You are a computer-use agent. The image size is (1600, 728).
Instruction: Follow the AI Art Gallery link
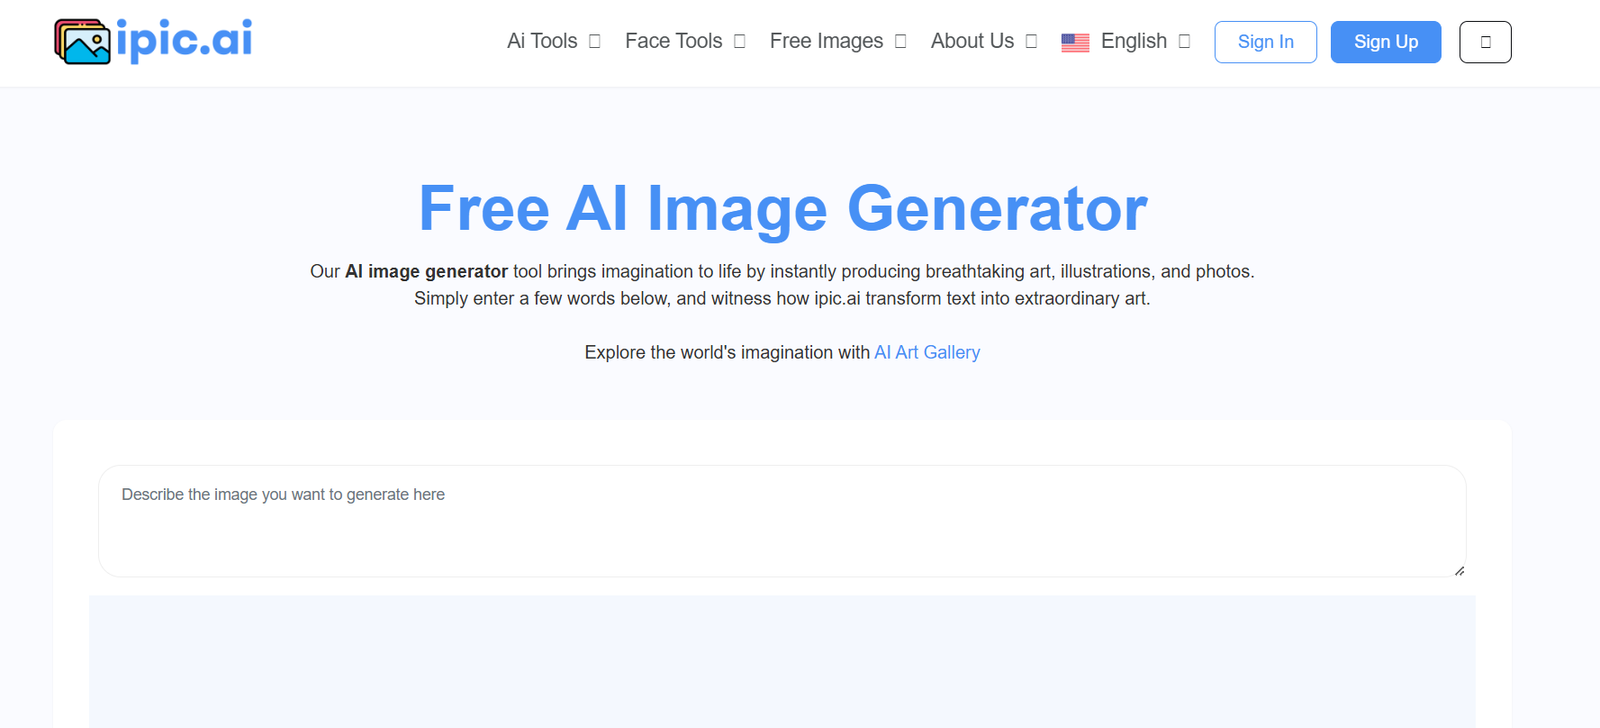coord(927,352)
